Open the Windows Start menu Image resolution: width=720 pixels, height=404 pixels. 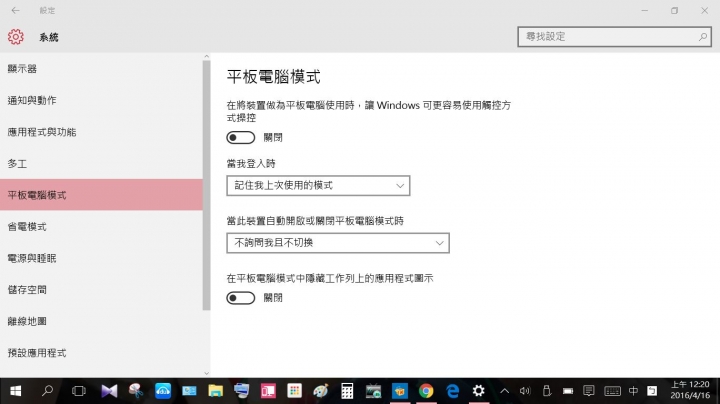(x=16, y=391)
